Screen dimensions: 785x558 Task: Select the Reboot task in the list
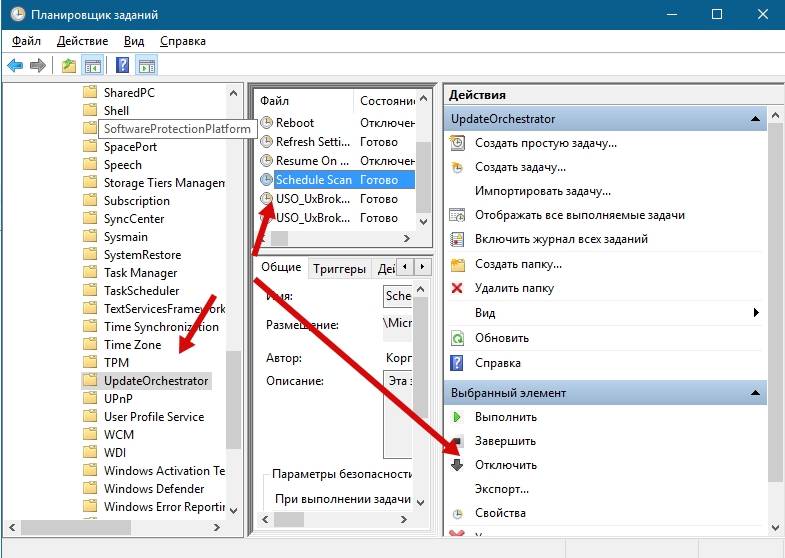(294, 123)
